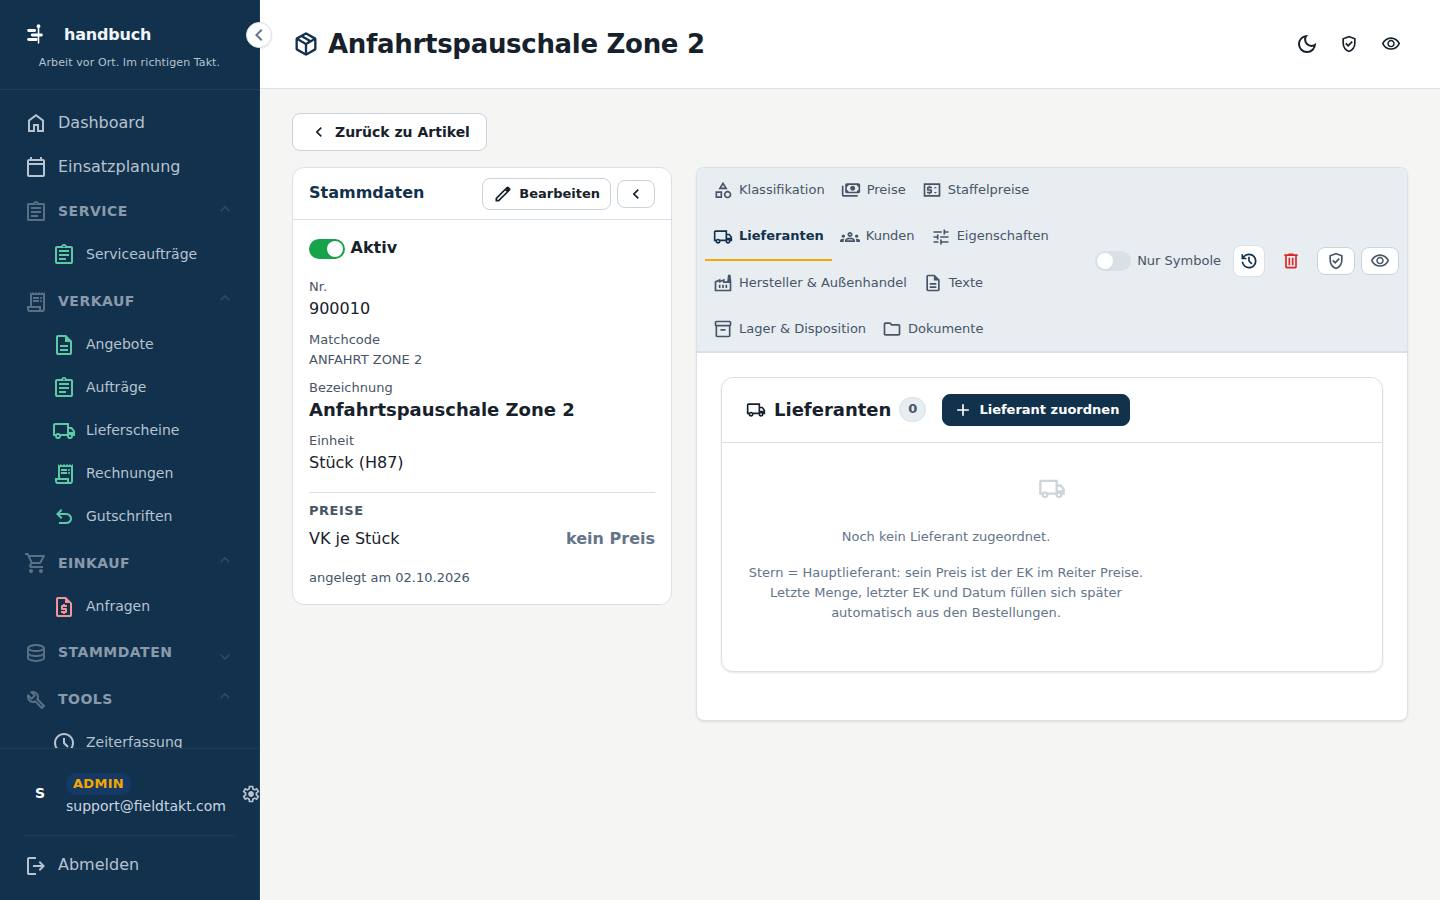Open history icon in tab toolbar

(x=1249, y=261)
